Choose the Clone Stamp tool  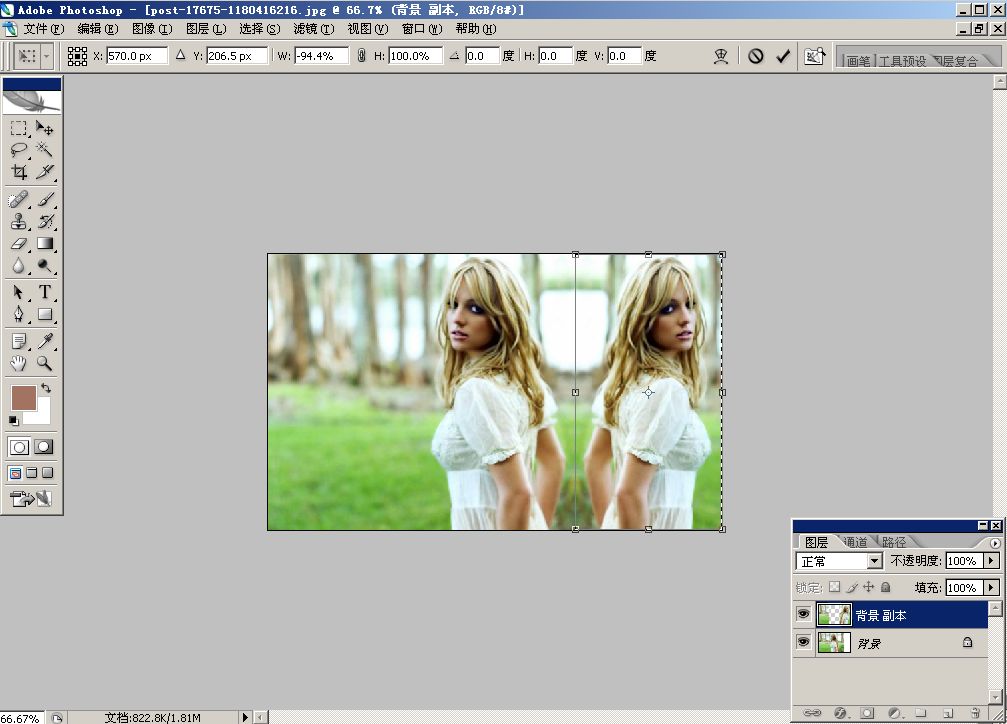pos(19,222)
